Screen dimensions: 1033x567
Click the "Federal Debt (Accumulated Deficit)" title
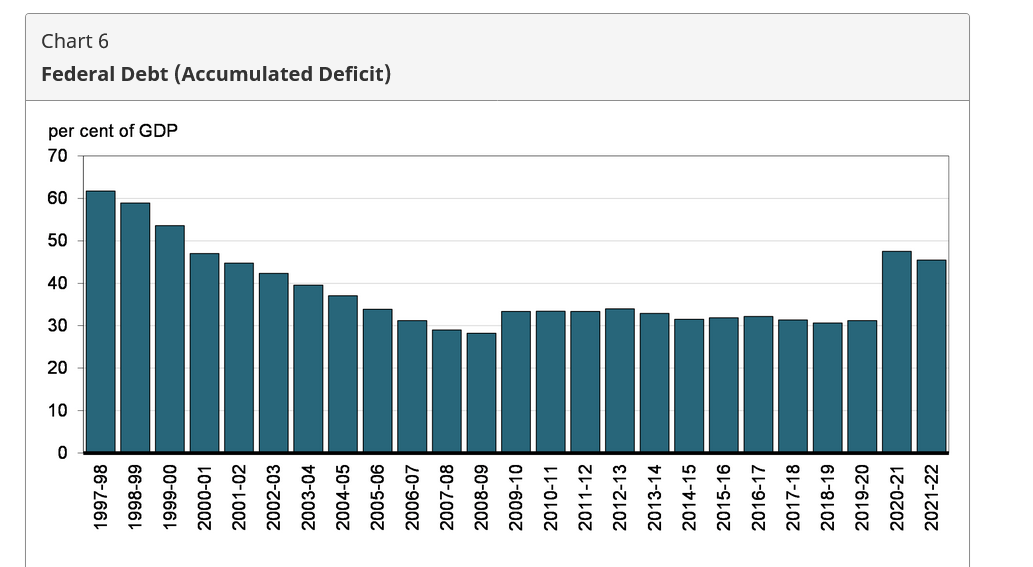coord(216,74)
